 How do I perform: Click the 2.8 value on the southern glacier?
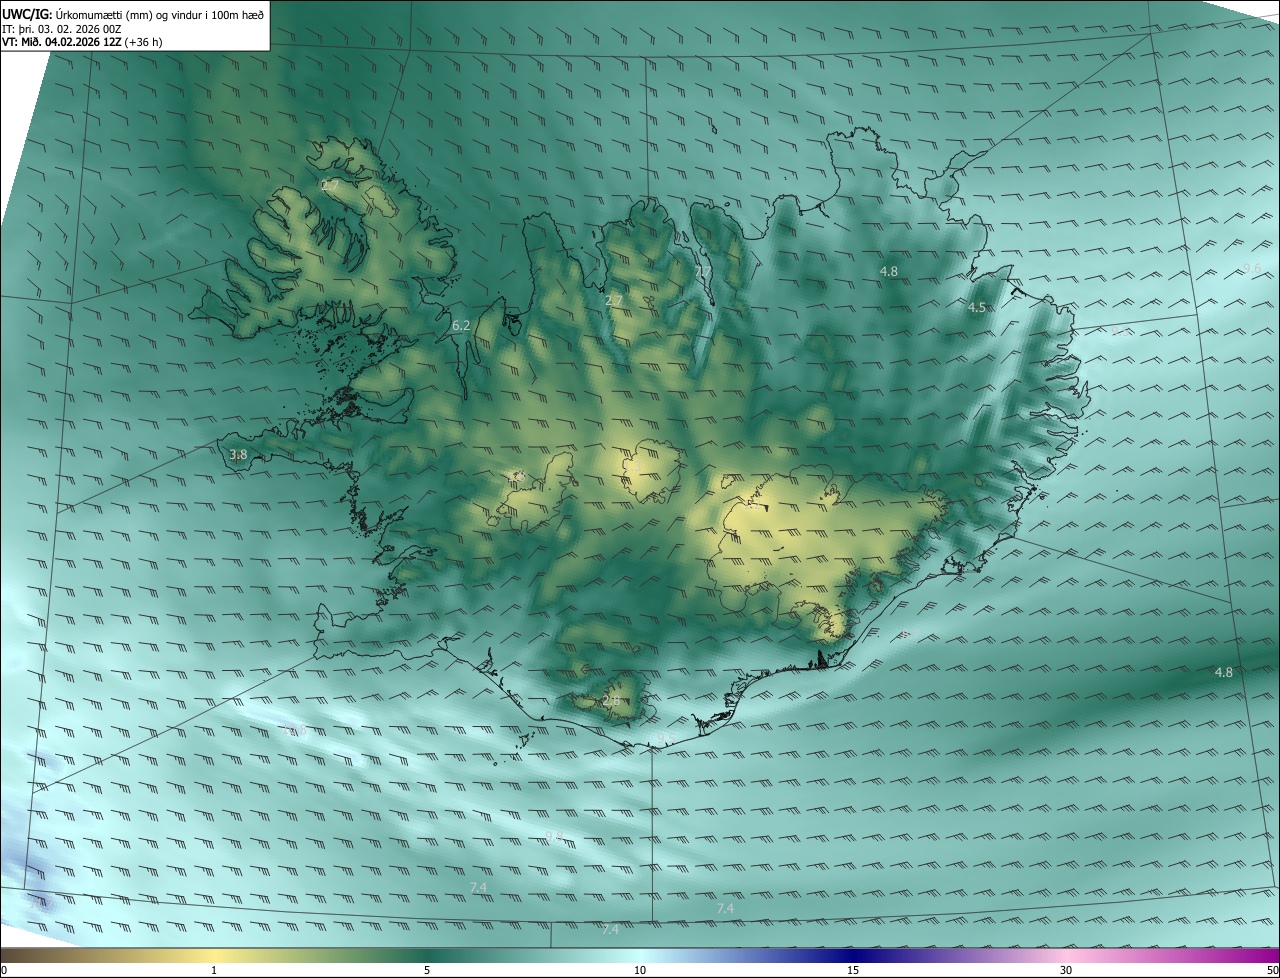point(611,701)
